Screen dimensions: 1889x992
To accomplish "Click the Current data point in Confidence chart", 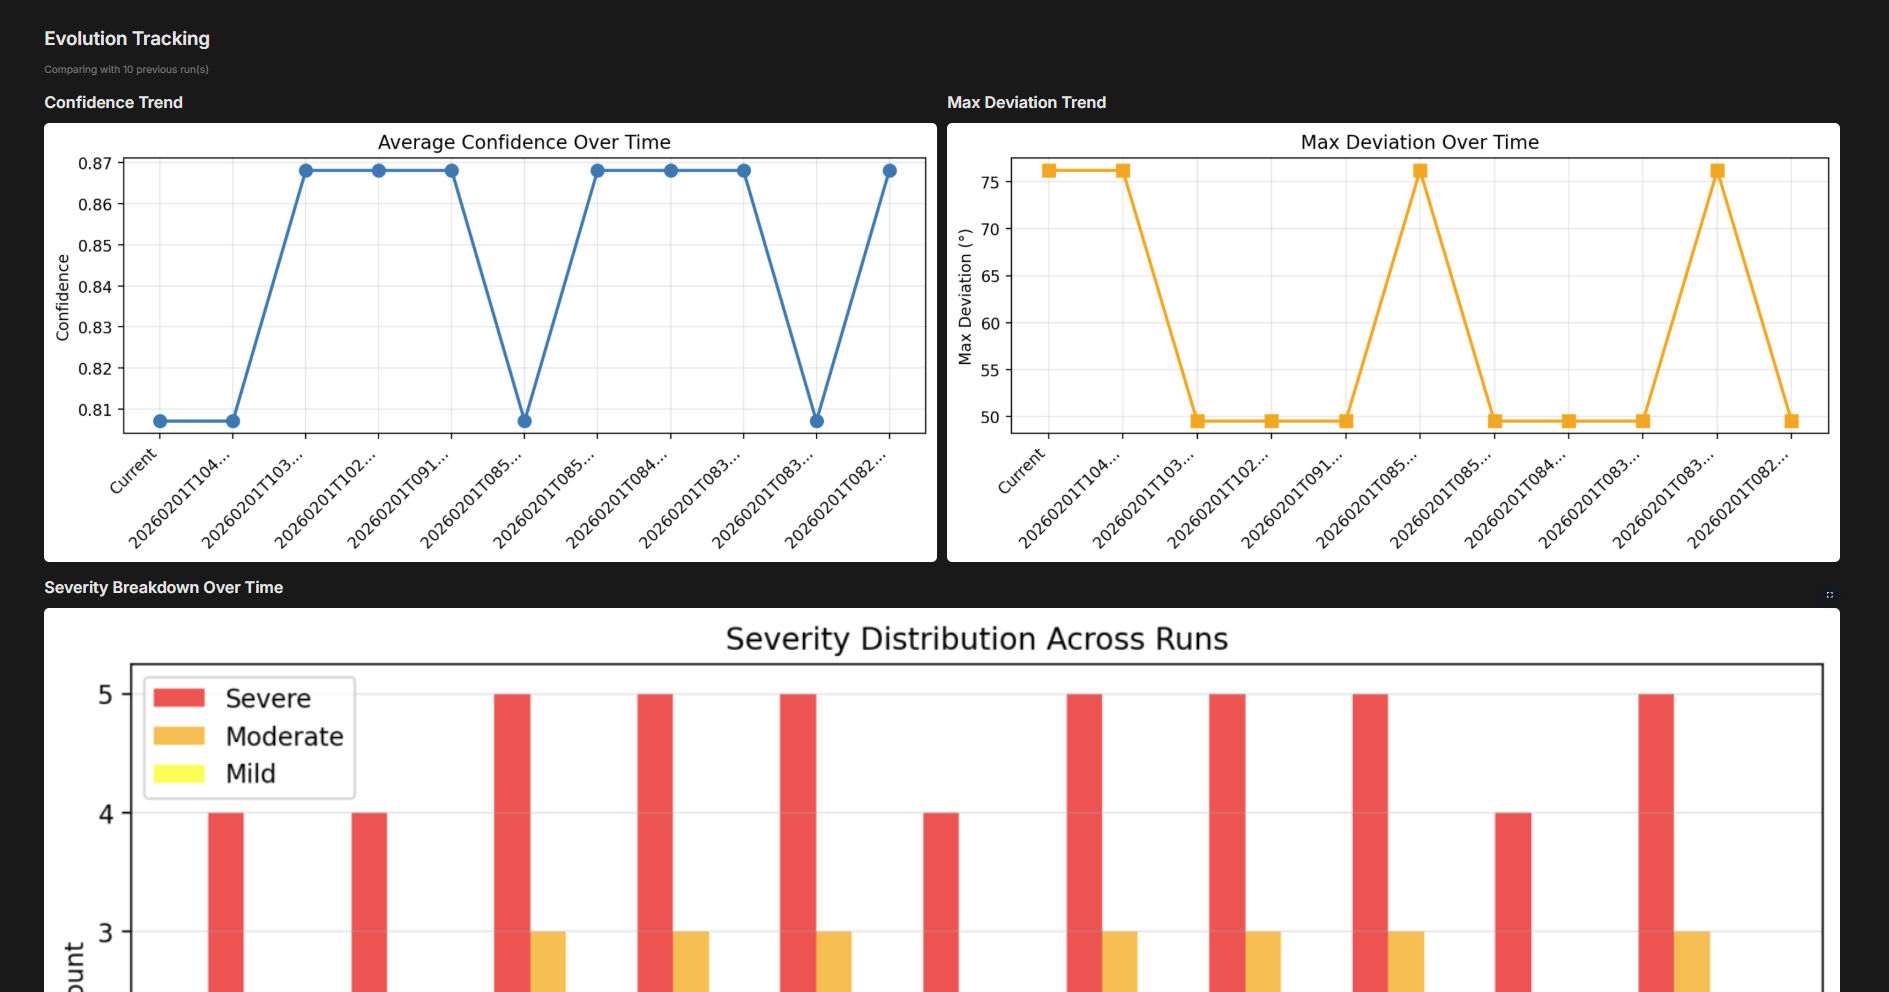I will (160, 421).
